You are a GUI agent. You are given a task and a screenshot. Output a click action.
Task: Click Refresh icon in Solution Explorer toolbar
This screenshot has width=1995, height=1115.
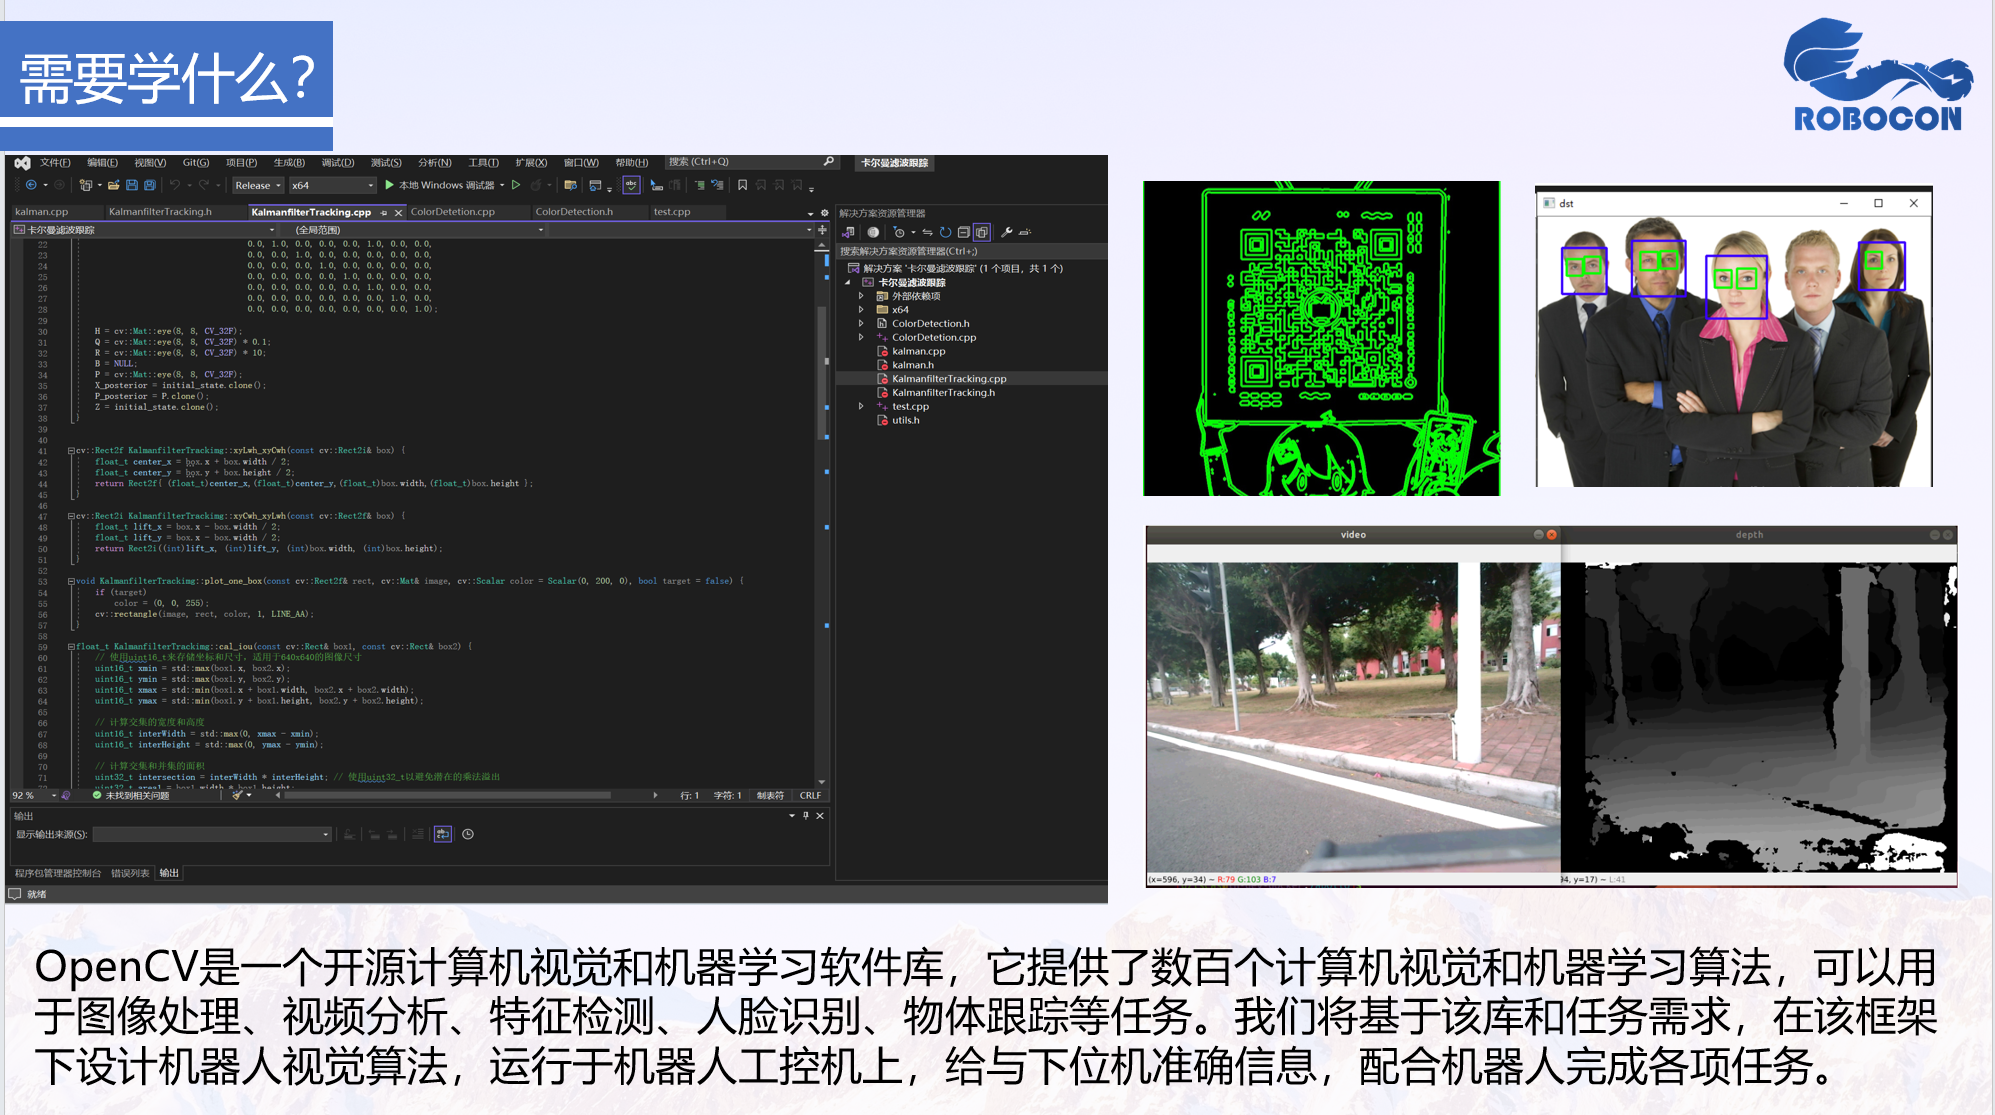point(945,232)
